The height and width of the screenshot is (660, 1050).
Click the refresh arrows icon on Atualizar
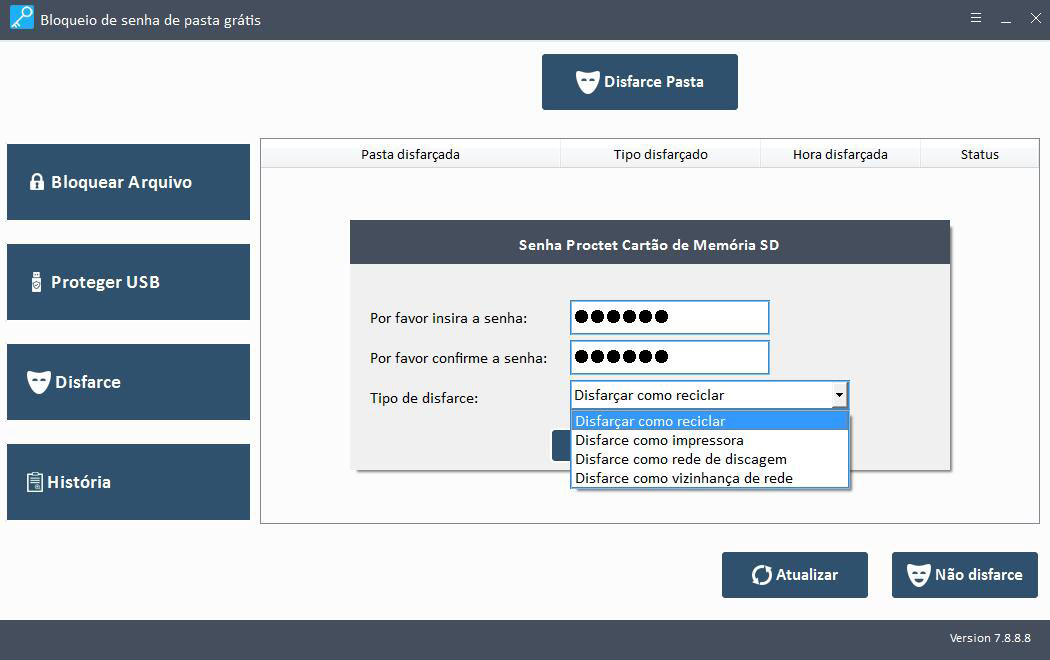click(761, 575)
